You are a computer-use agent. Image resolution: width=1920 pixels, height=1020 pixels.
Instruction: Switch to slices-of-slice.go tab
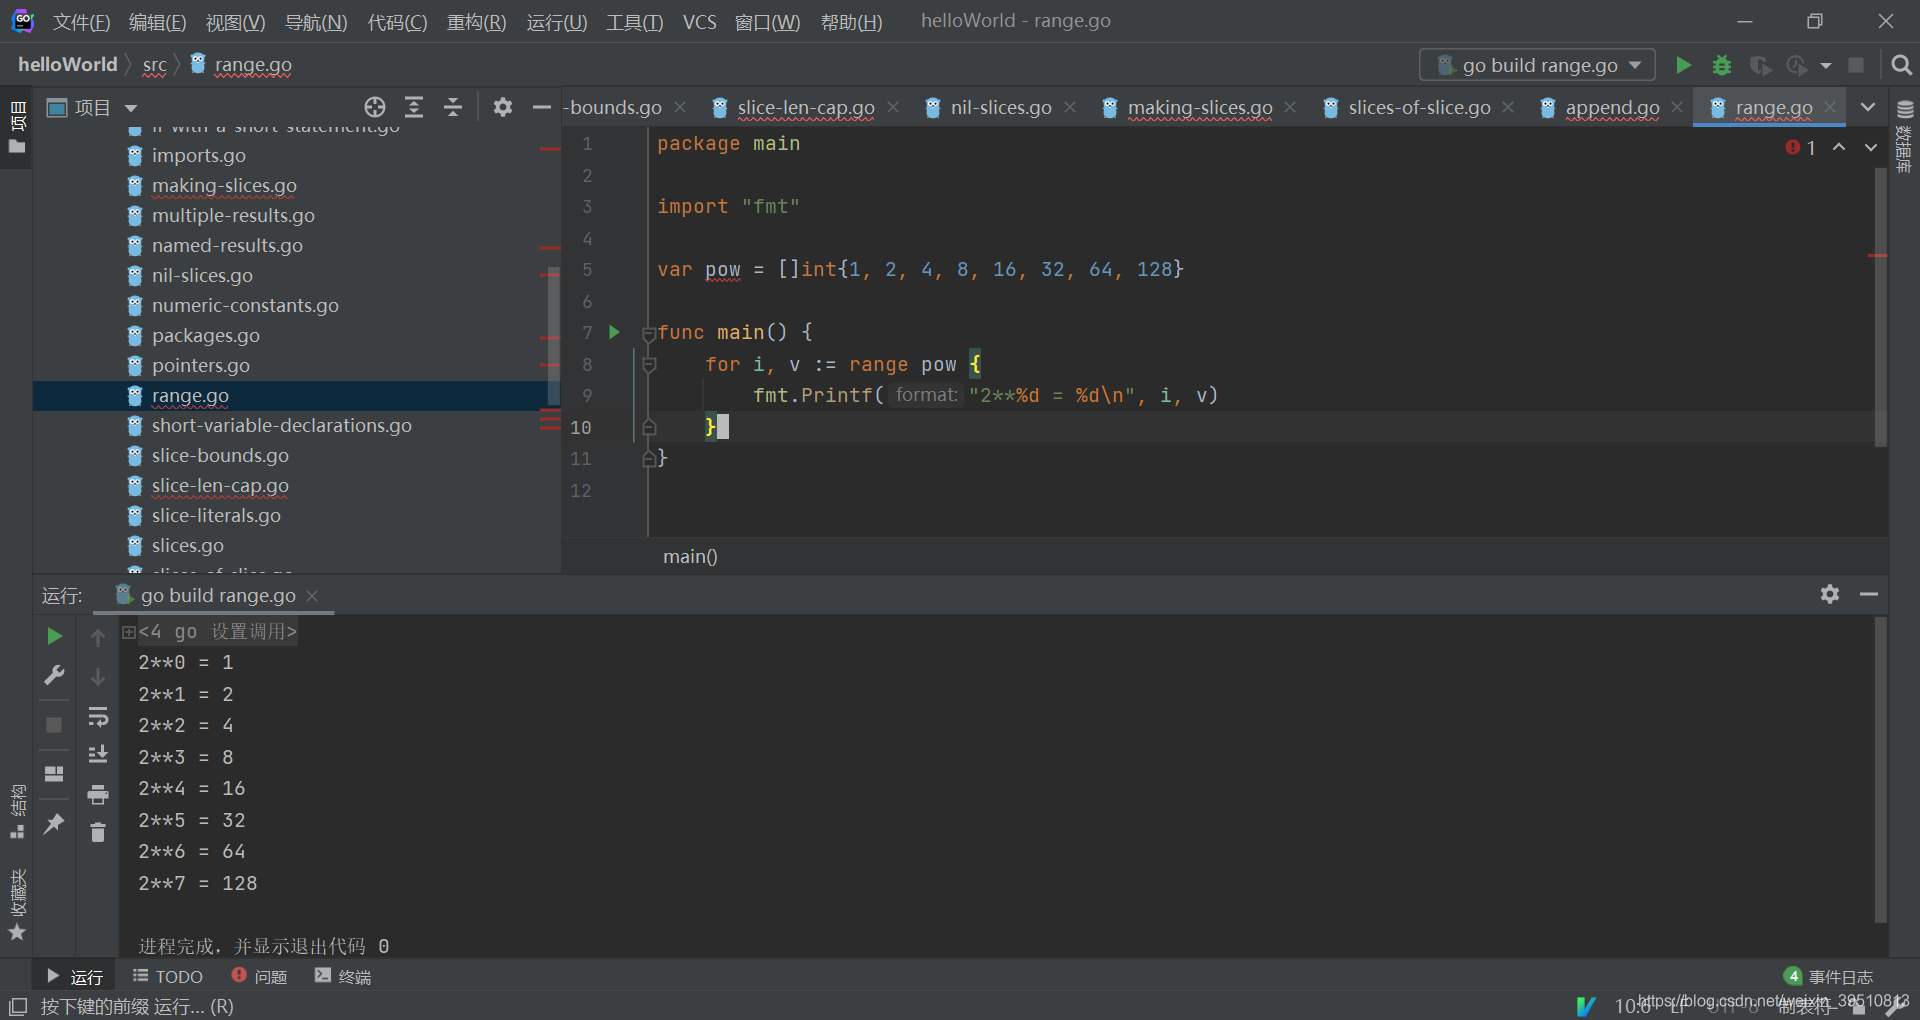pos(1419,107)
